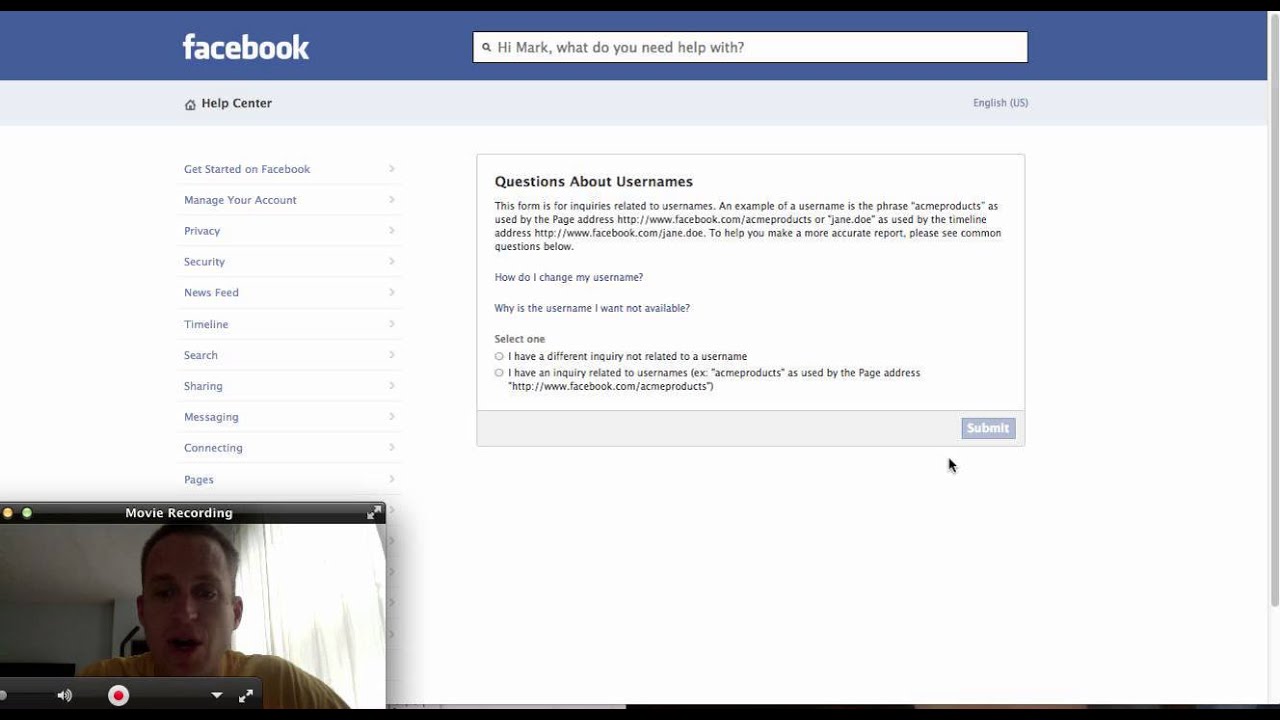Click the yellow minimize button of Movie Recording
This screenshot has width=1280, height=720.
pos(8,513)
